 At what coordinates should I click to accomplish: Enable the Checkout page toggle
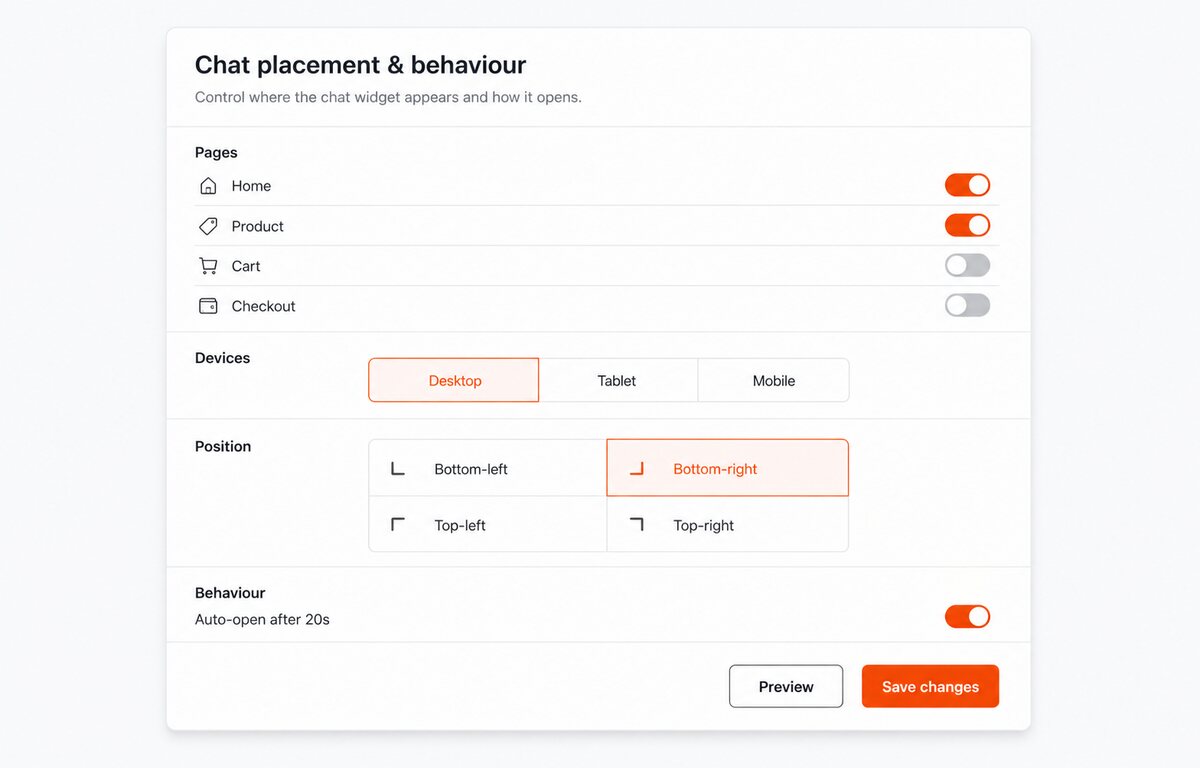967,305
